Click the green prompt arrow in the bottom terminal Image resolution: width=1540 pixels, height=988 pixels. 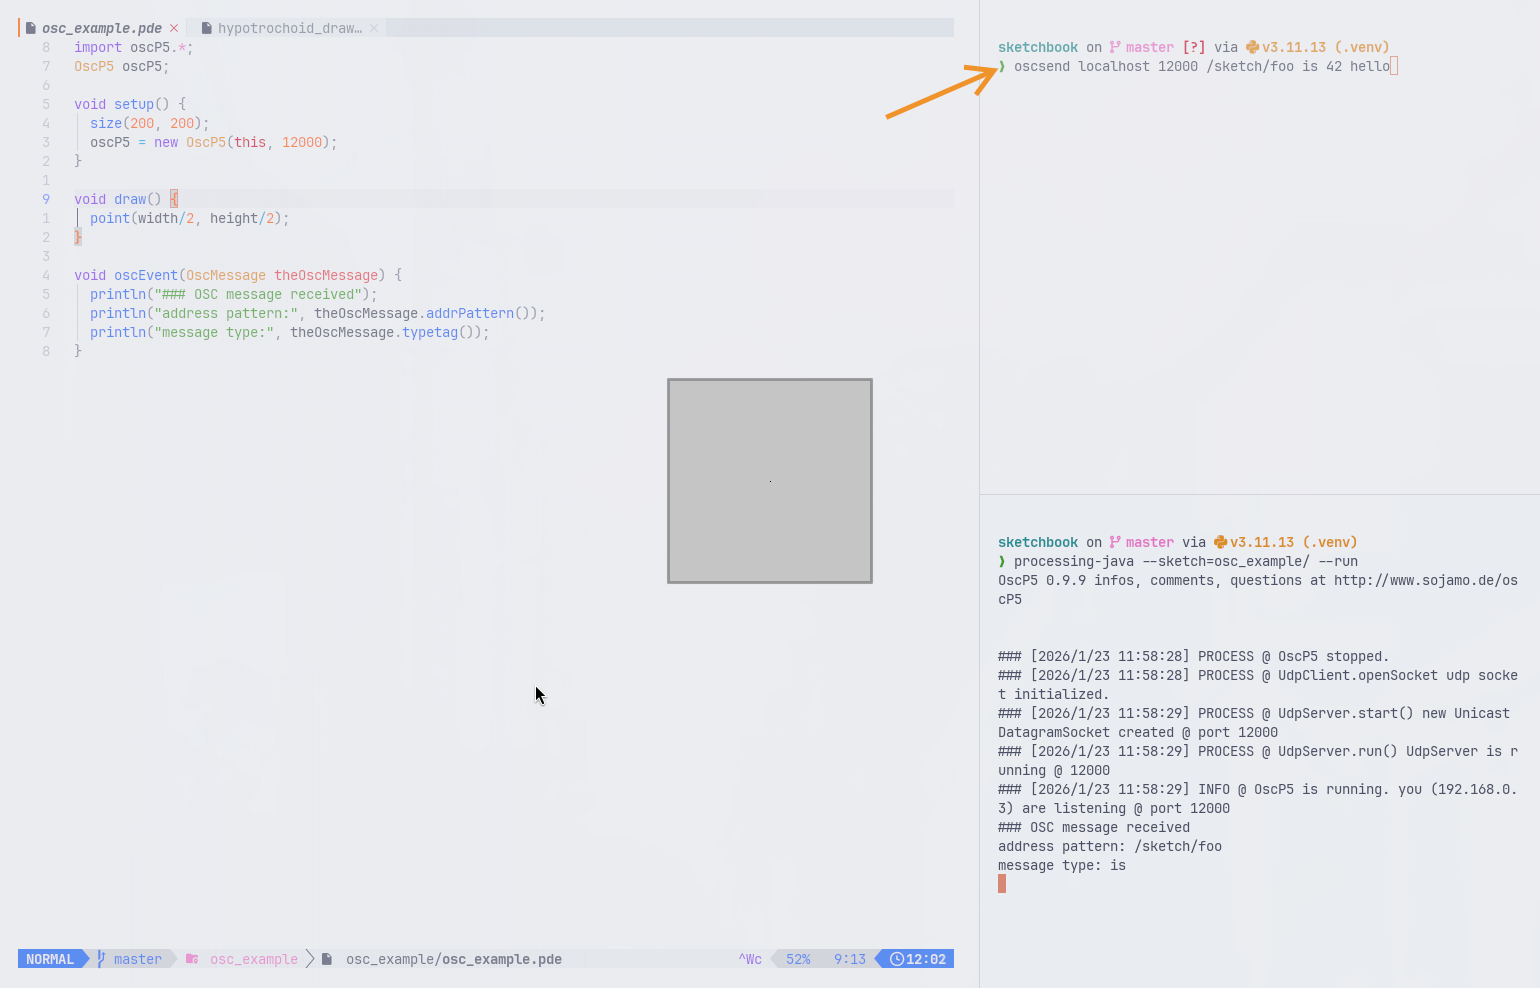(x=1001, y=561)
